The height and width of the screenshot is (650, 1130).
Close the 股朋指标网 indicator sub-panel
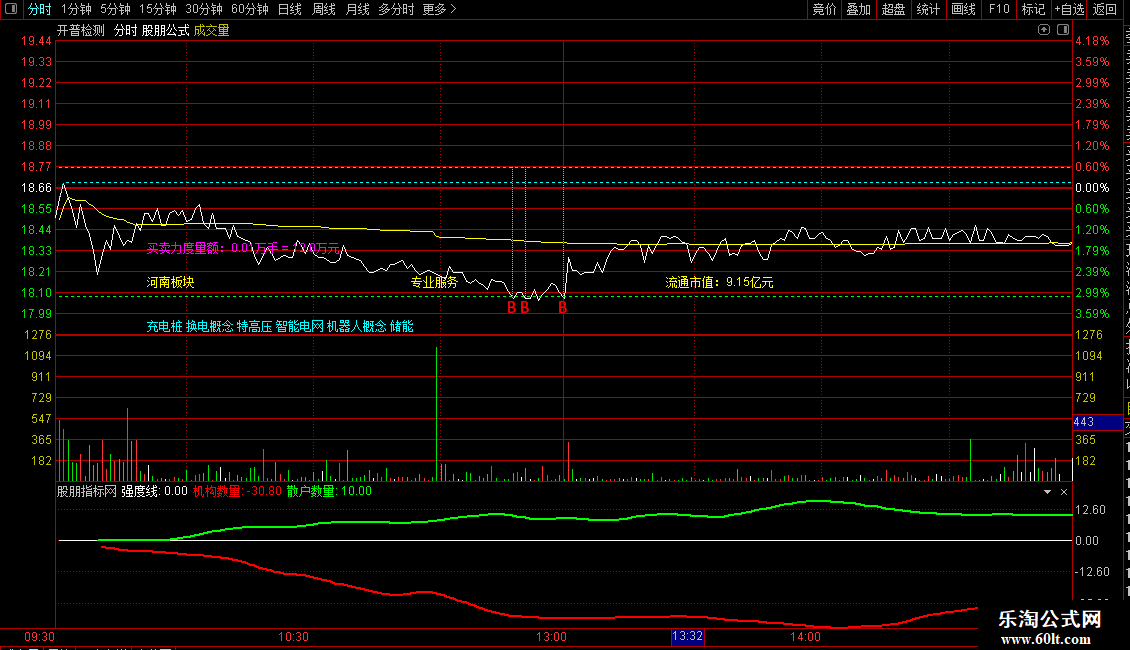[1064, 492]
